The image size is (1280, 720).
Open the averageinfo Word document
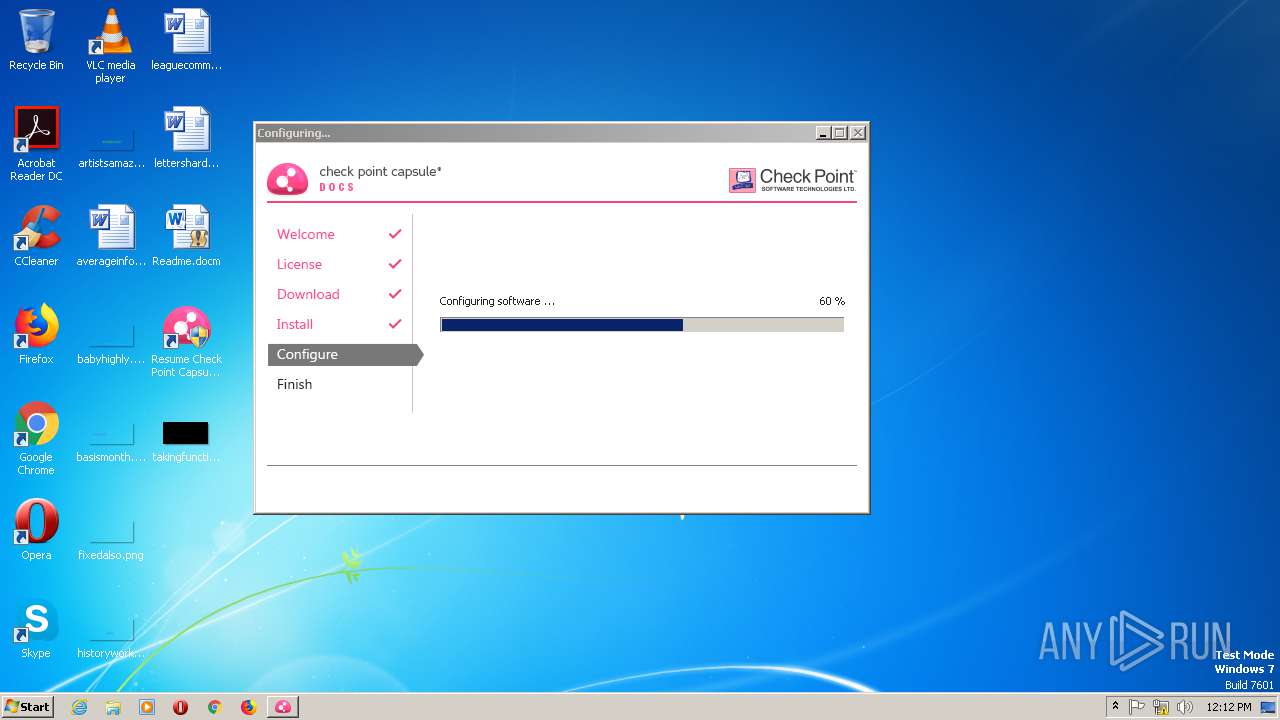tap(111, 236)
